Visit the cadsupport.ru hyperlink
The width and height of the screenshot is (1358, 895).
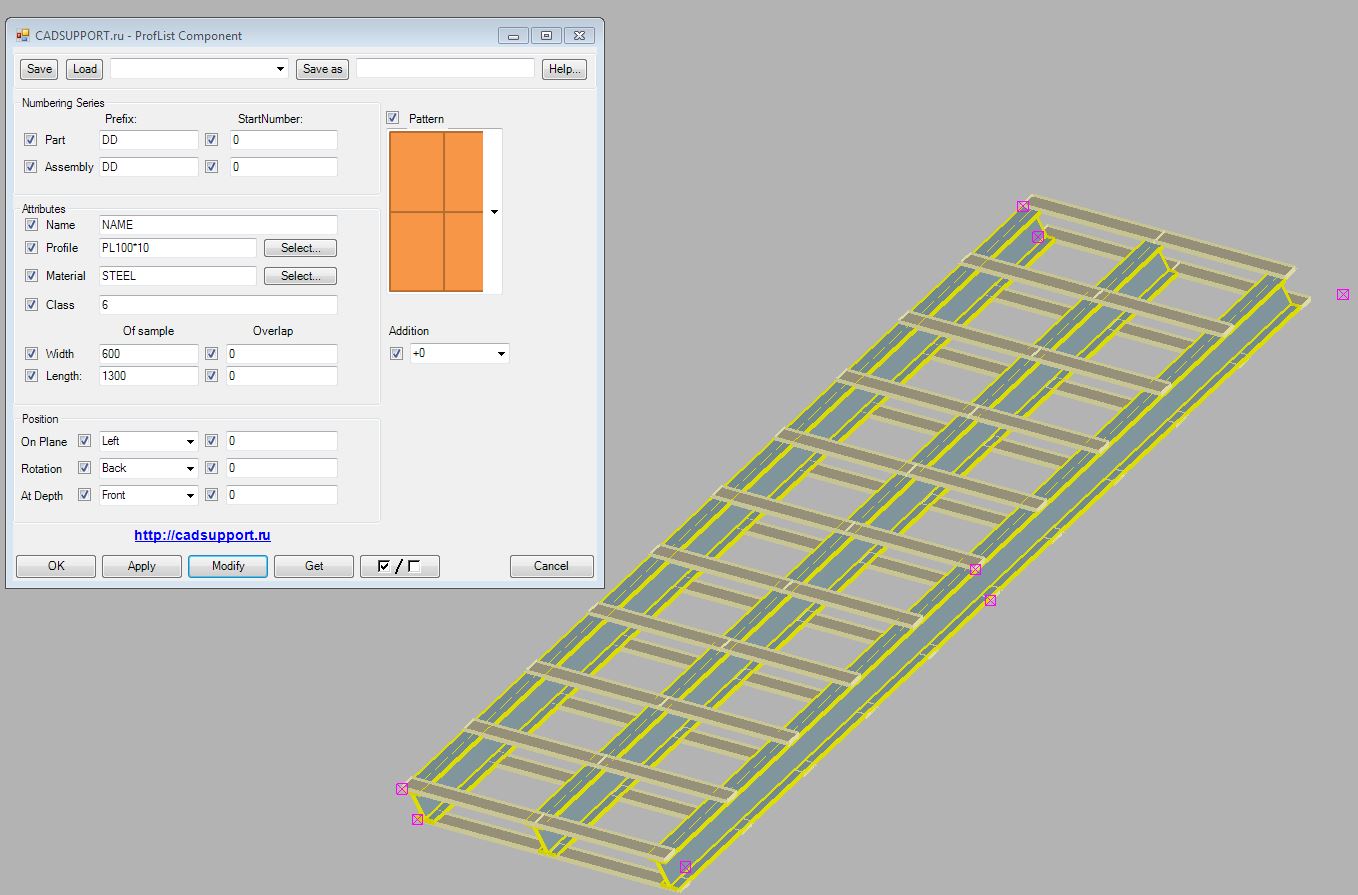(202, 535)
